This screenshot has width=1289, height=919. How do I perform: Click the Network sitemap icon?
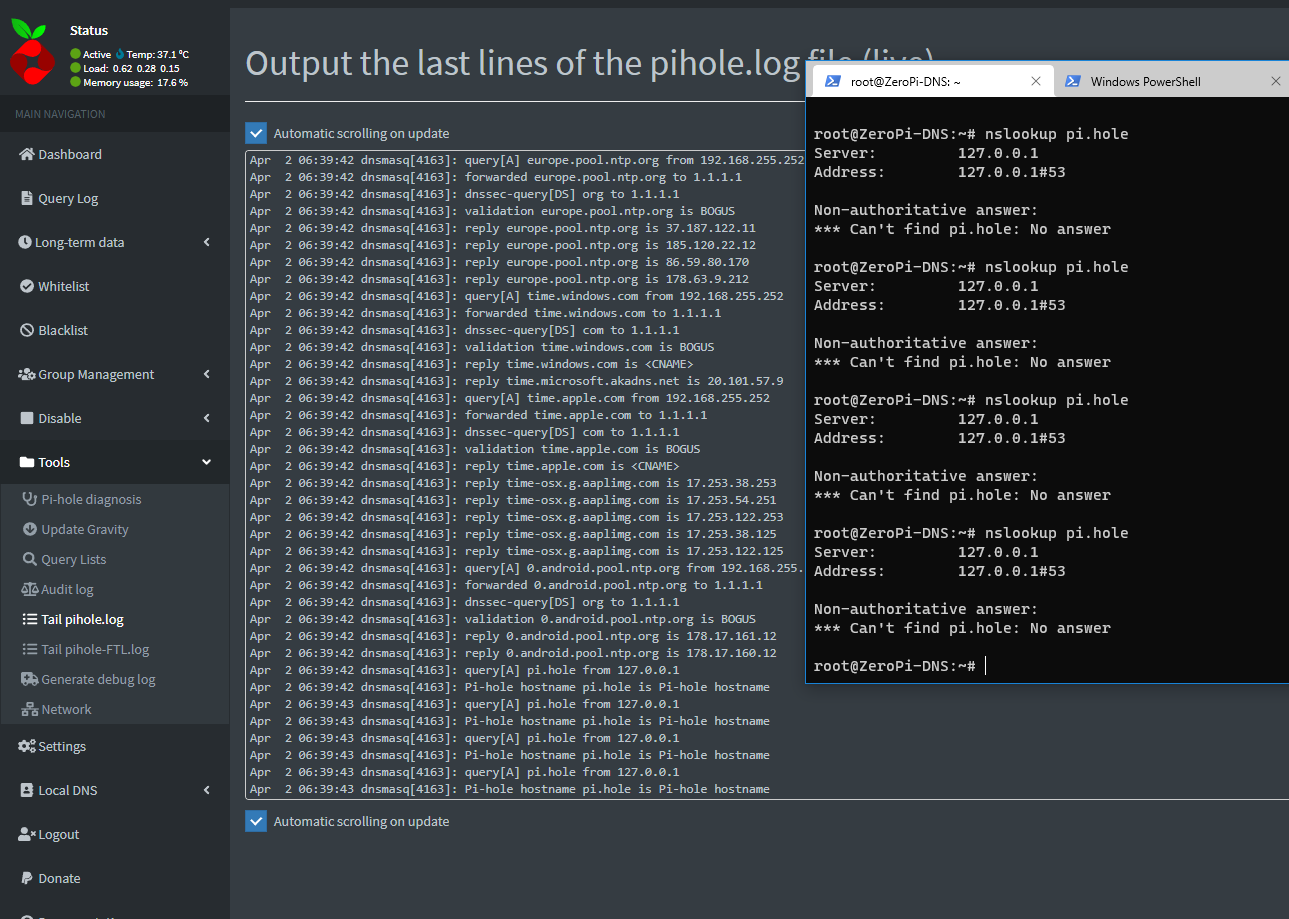point(30,709)
